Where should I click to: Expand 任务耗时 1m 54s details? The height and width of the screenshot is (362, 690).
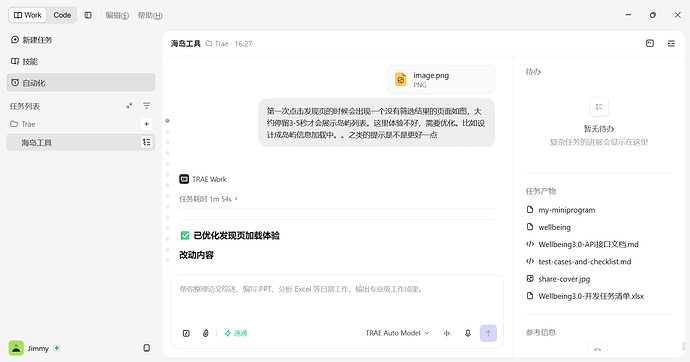pos(208,199)
